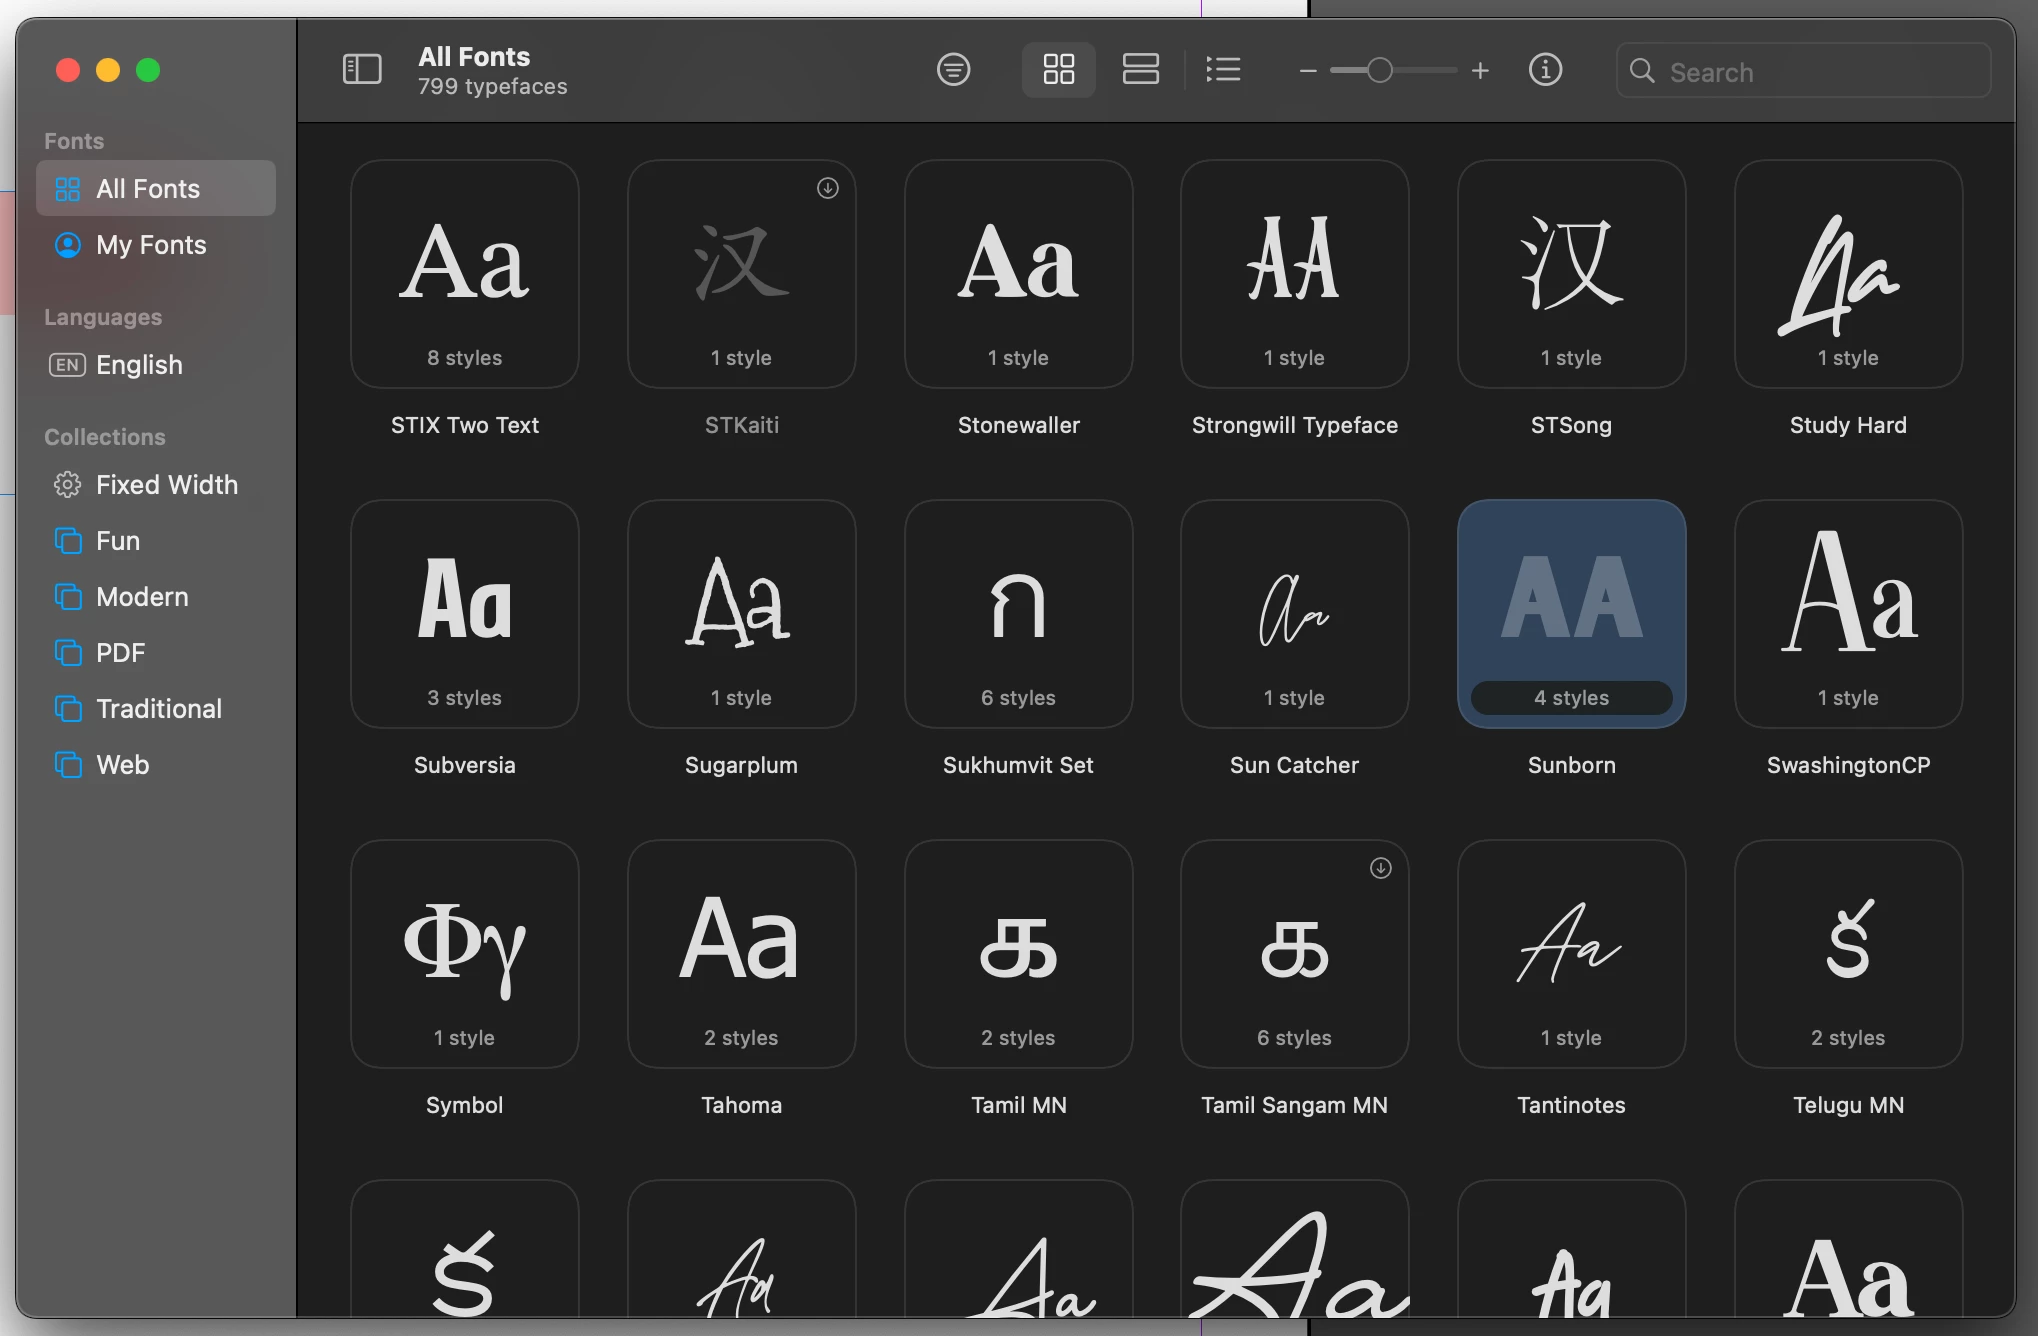Toggle the sidebar visibility button
The image size is (2038, 1336).
[x=361, y=70]
